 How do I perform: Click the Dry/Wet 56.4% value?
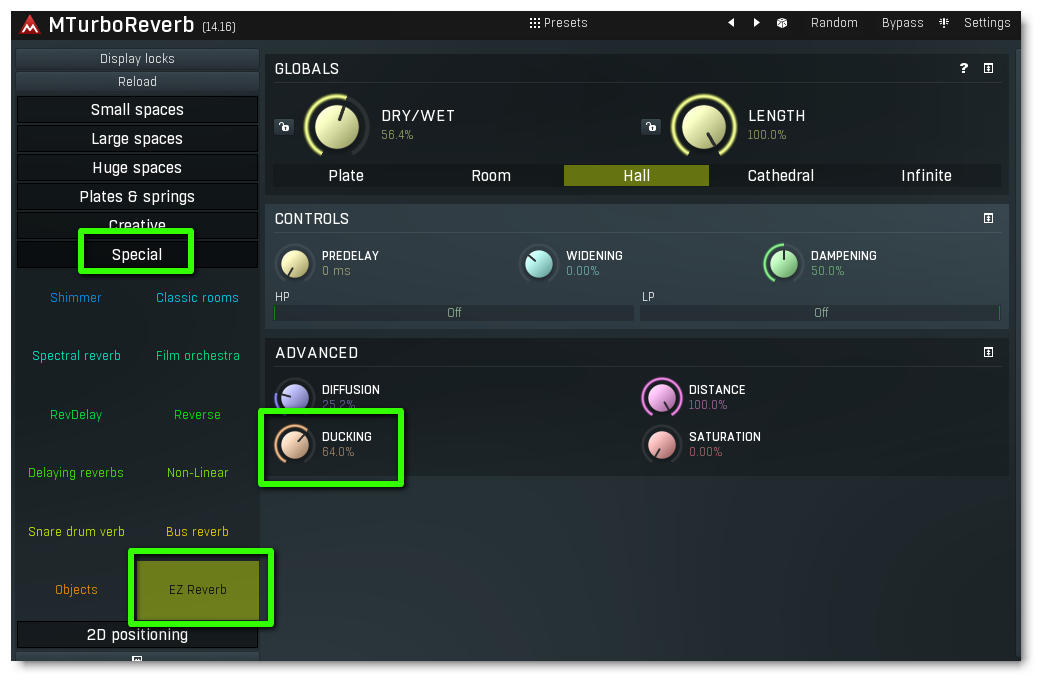point(397,135)
